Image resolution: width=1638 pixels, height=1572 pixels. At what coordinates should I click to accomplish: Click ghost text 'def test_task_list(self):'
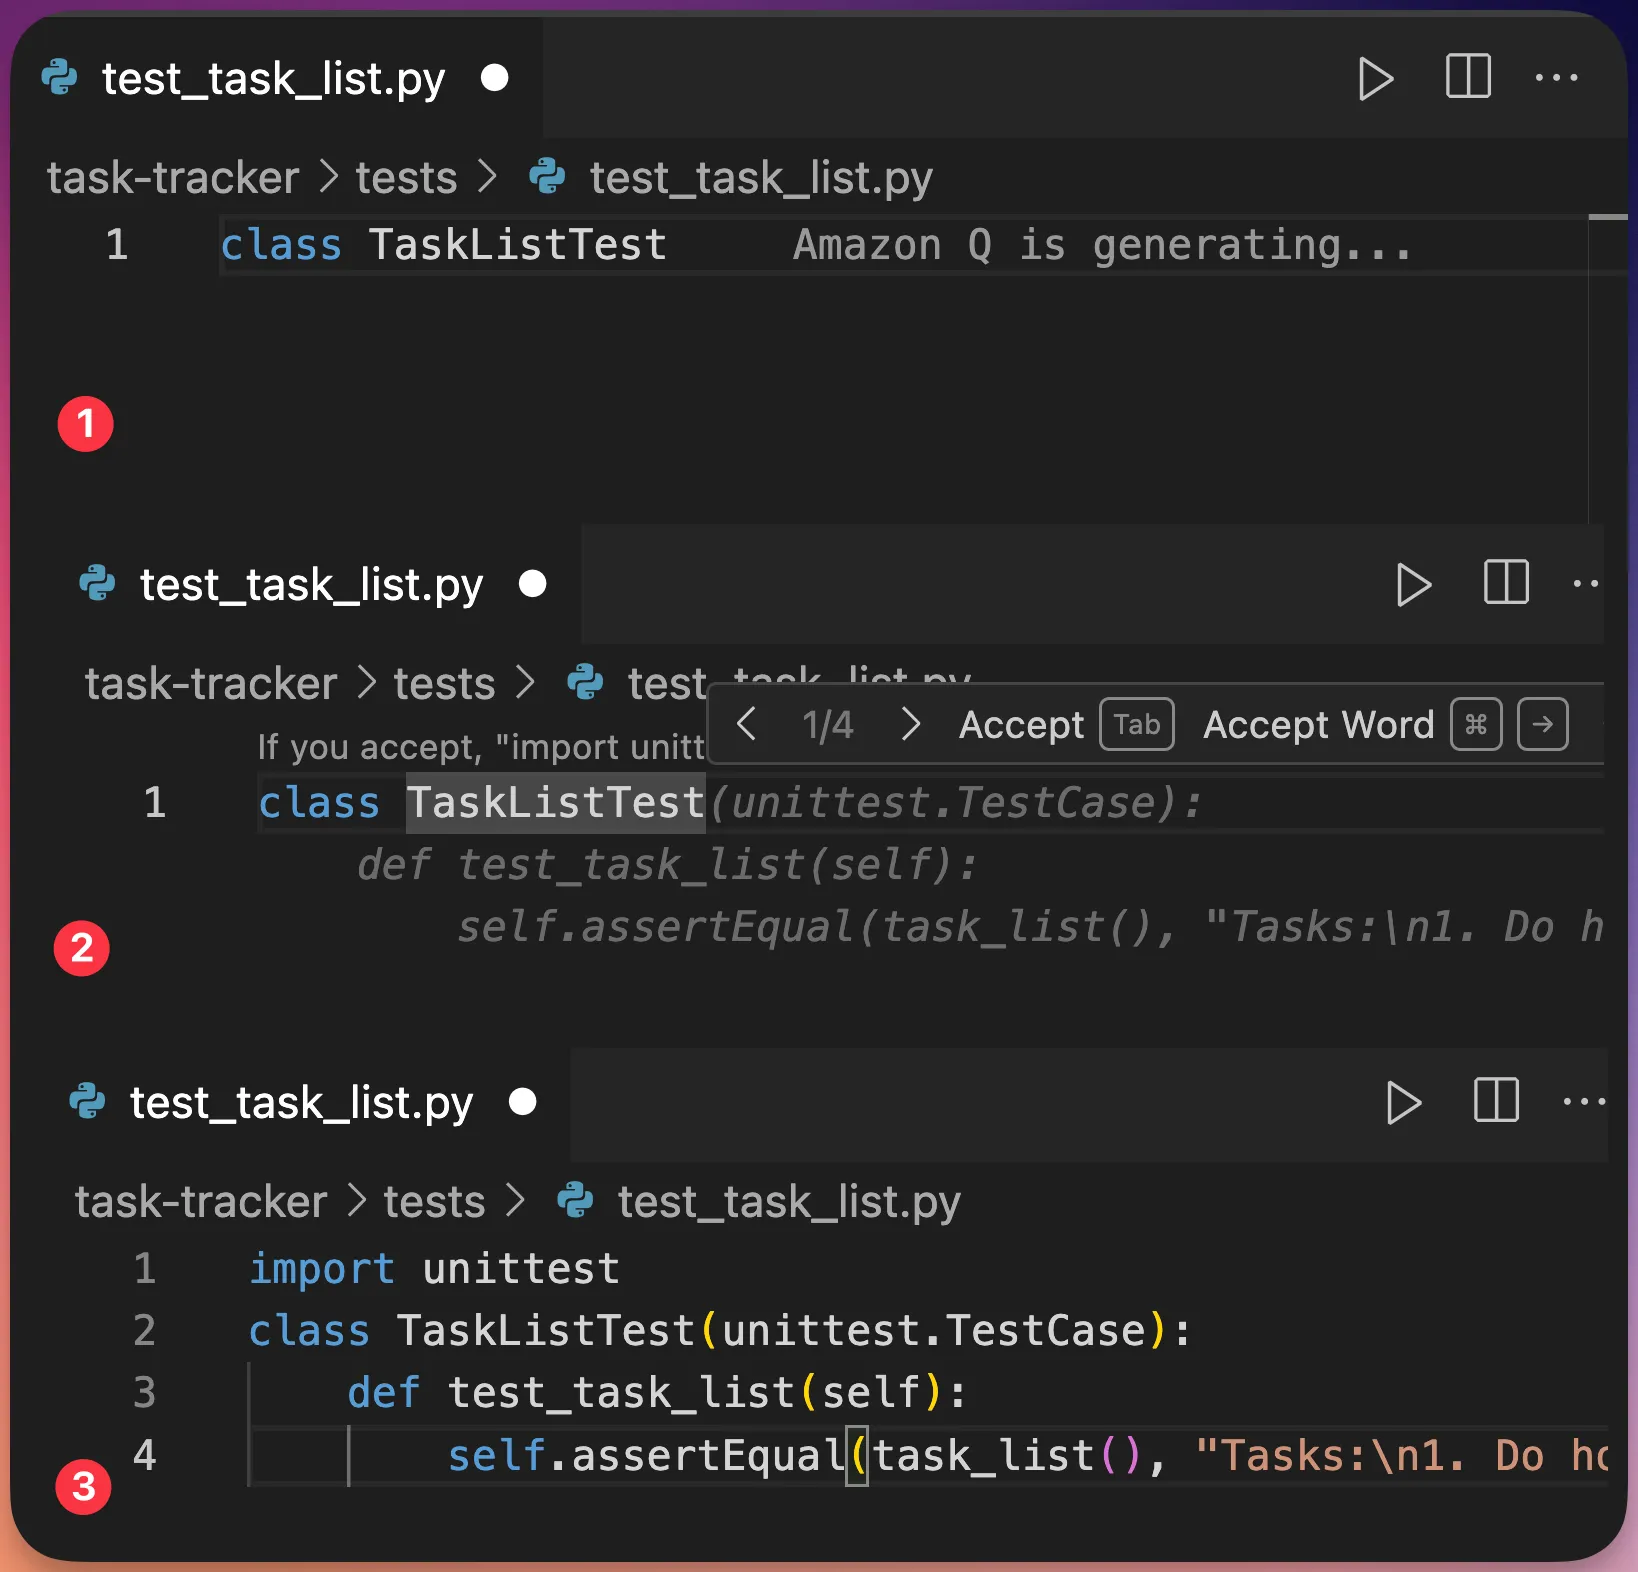pyautogui.click(x=667, y=865)
